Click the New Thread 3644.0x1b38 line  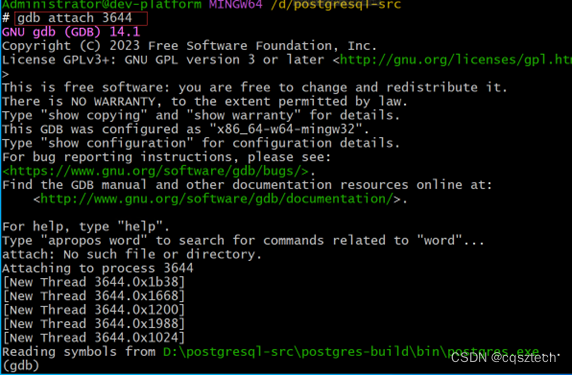click(x=94, y=282)
